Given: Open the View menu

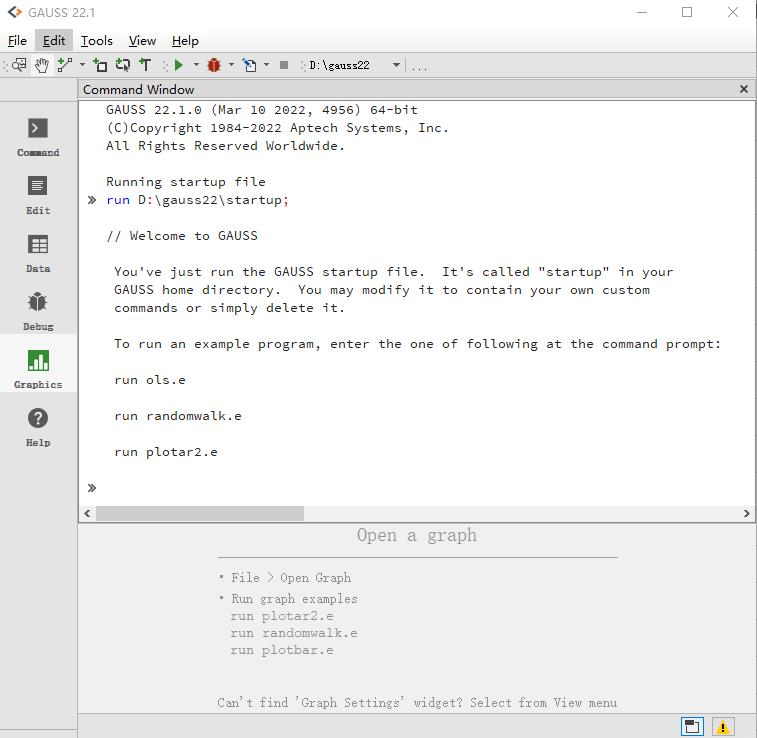Looking at the screenshot, I should point(142,41).
